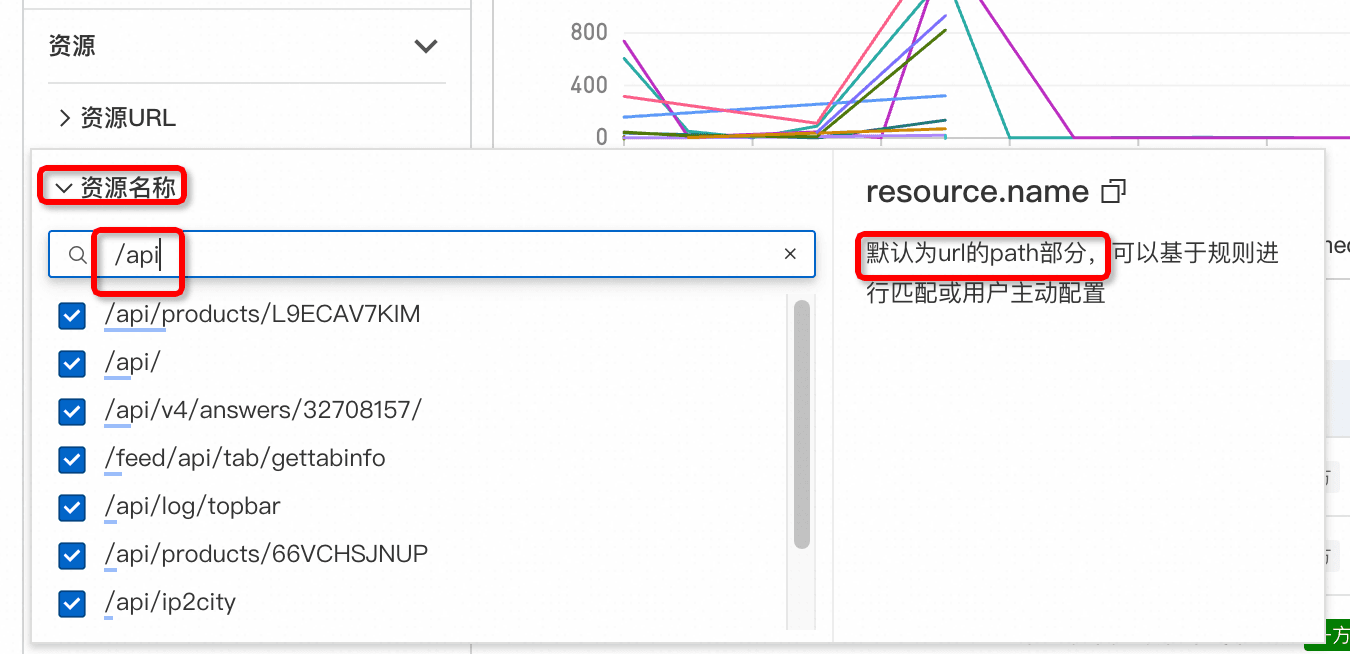Click the blue line in the chart
1350x654 pixels.
[x=780, y=106]
